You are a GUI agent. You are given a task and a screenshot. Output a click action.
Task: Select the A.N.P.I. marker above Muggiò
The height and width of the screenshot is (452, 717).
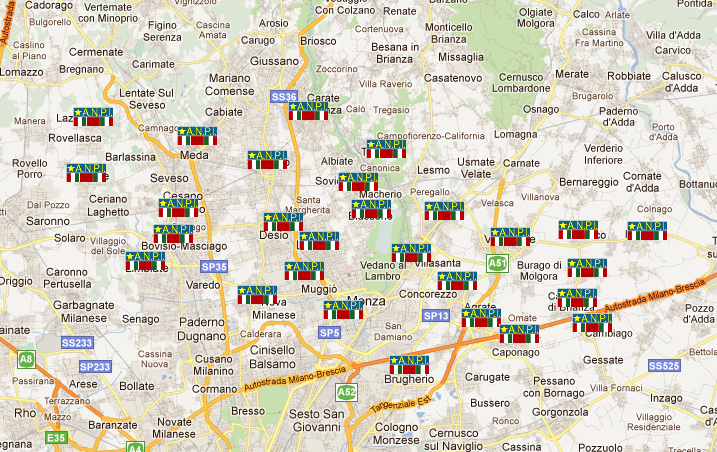(305, 271)
